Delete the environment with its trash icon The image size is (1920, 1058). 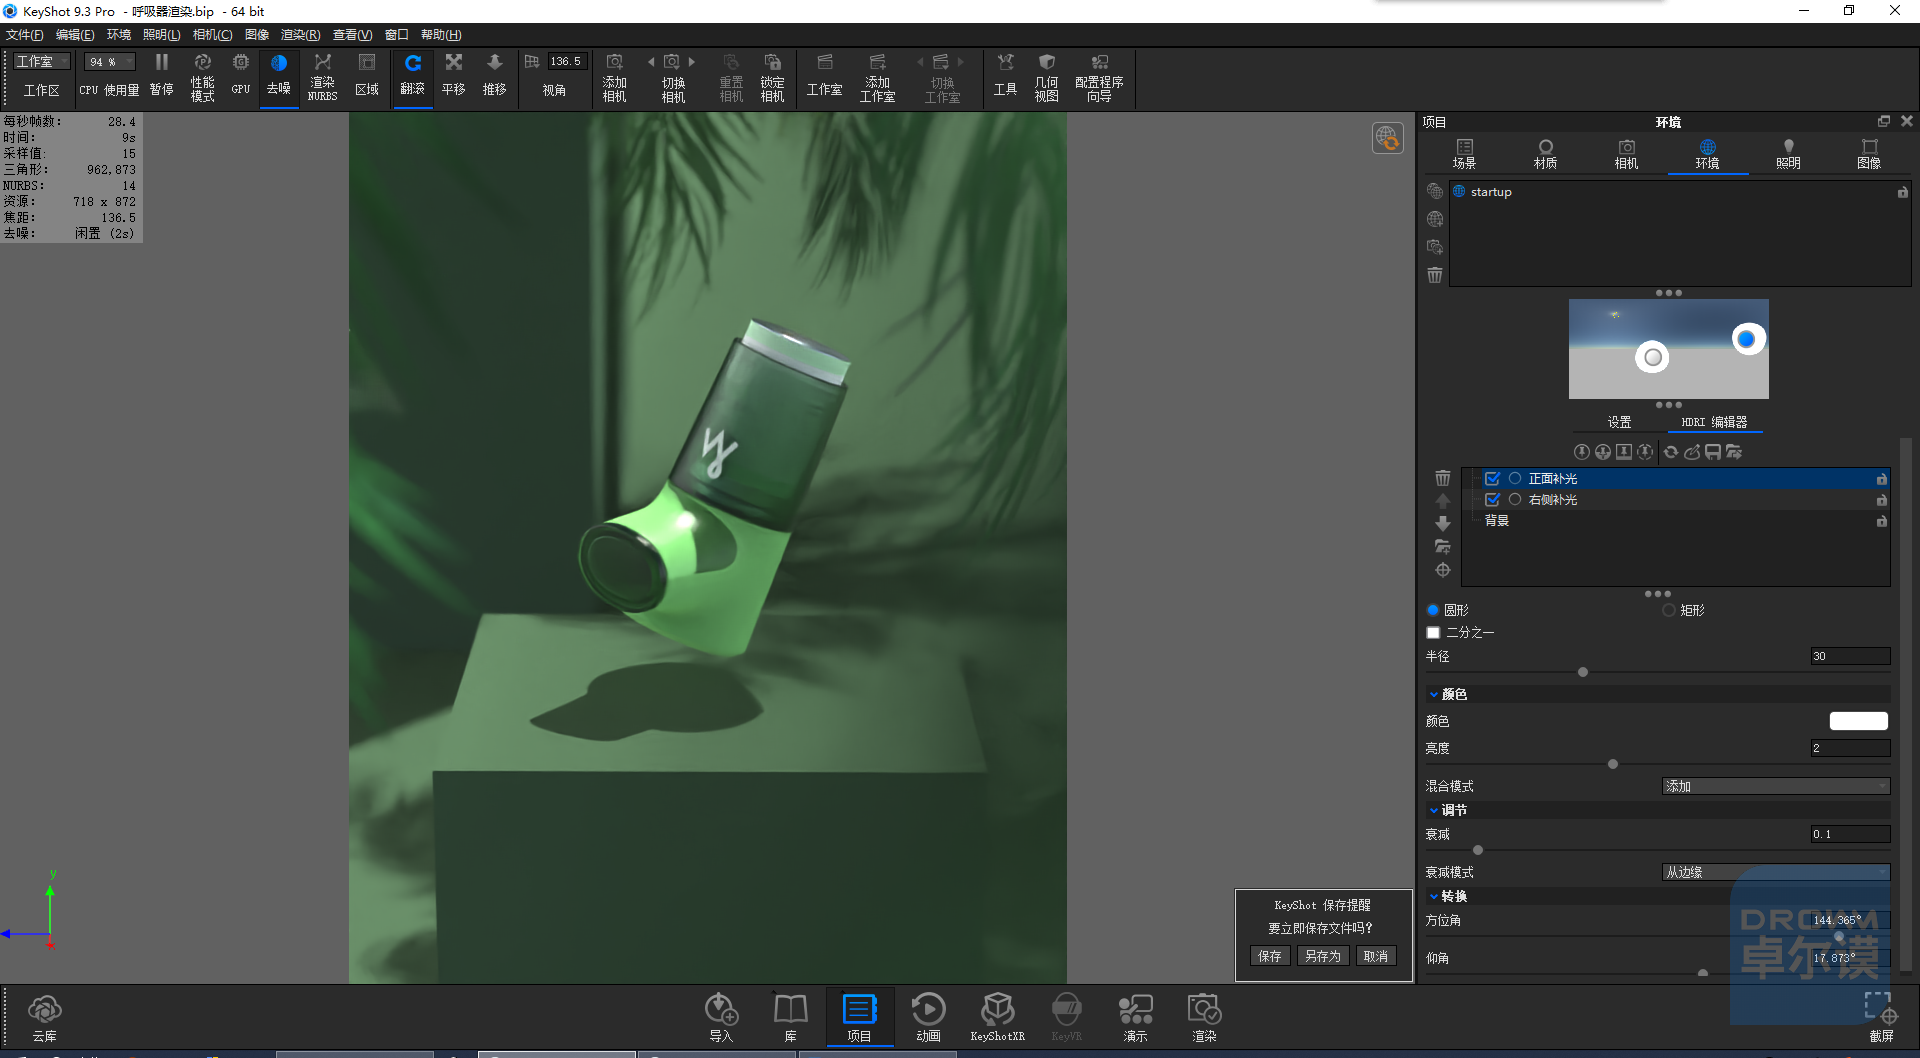click(1435, 275)
